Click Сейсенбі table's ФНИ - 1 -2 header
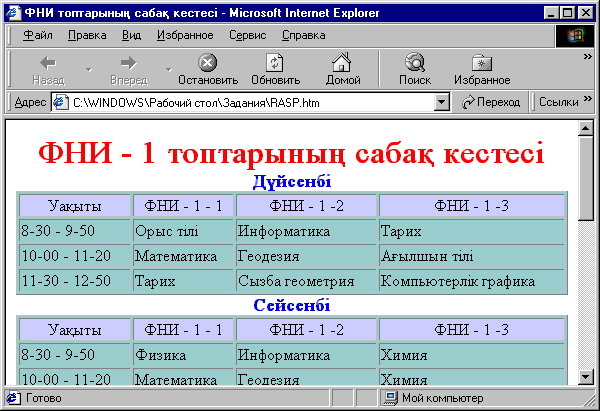Viewport: 600px width, 411px height. (x=307, y=330)
